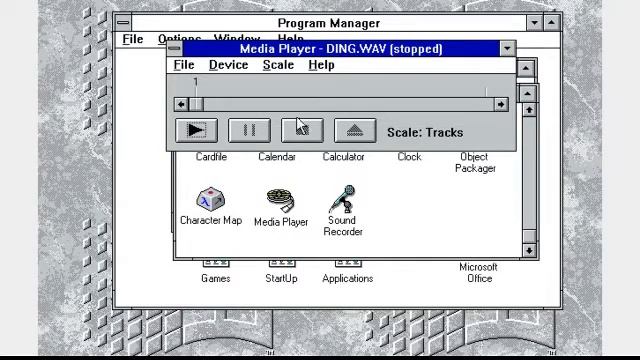Open the Help menu in Media Player
Screen dimensions: 640x360
321,65
